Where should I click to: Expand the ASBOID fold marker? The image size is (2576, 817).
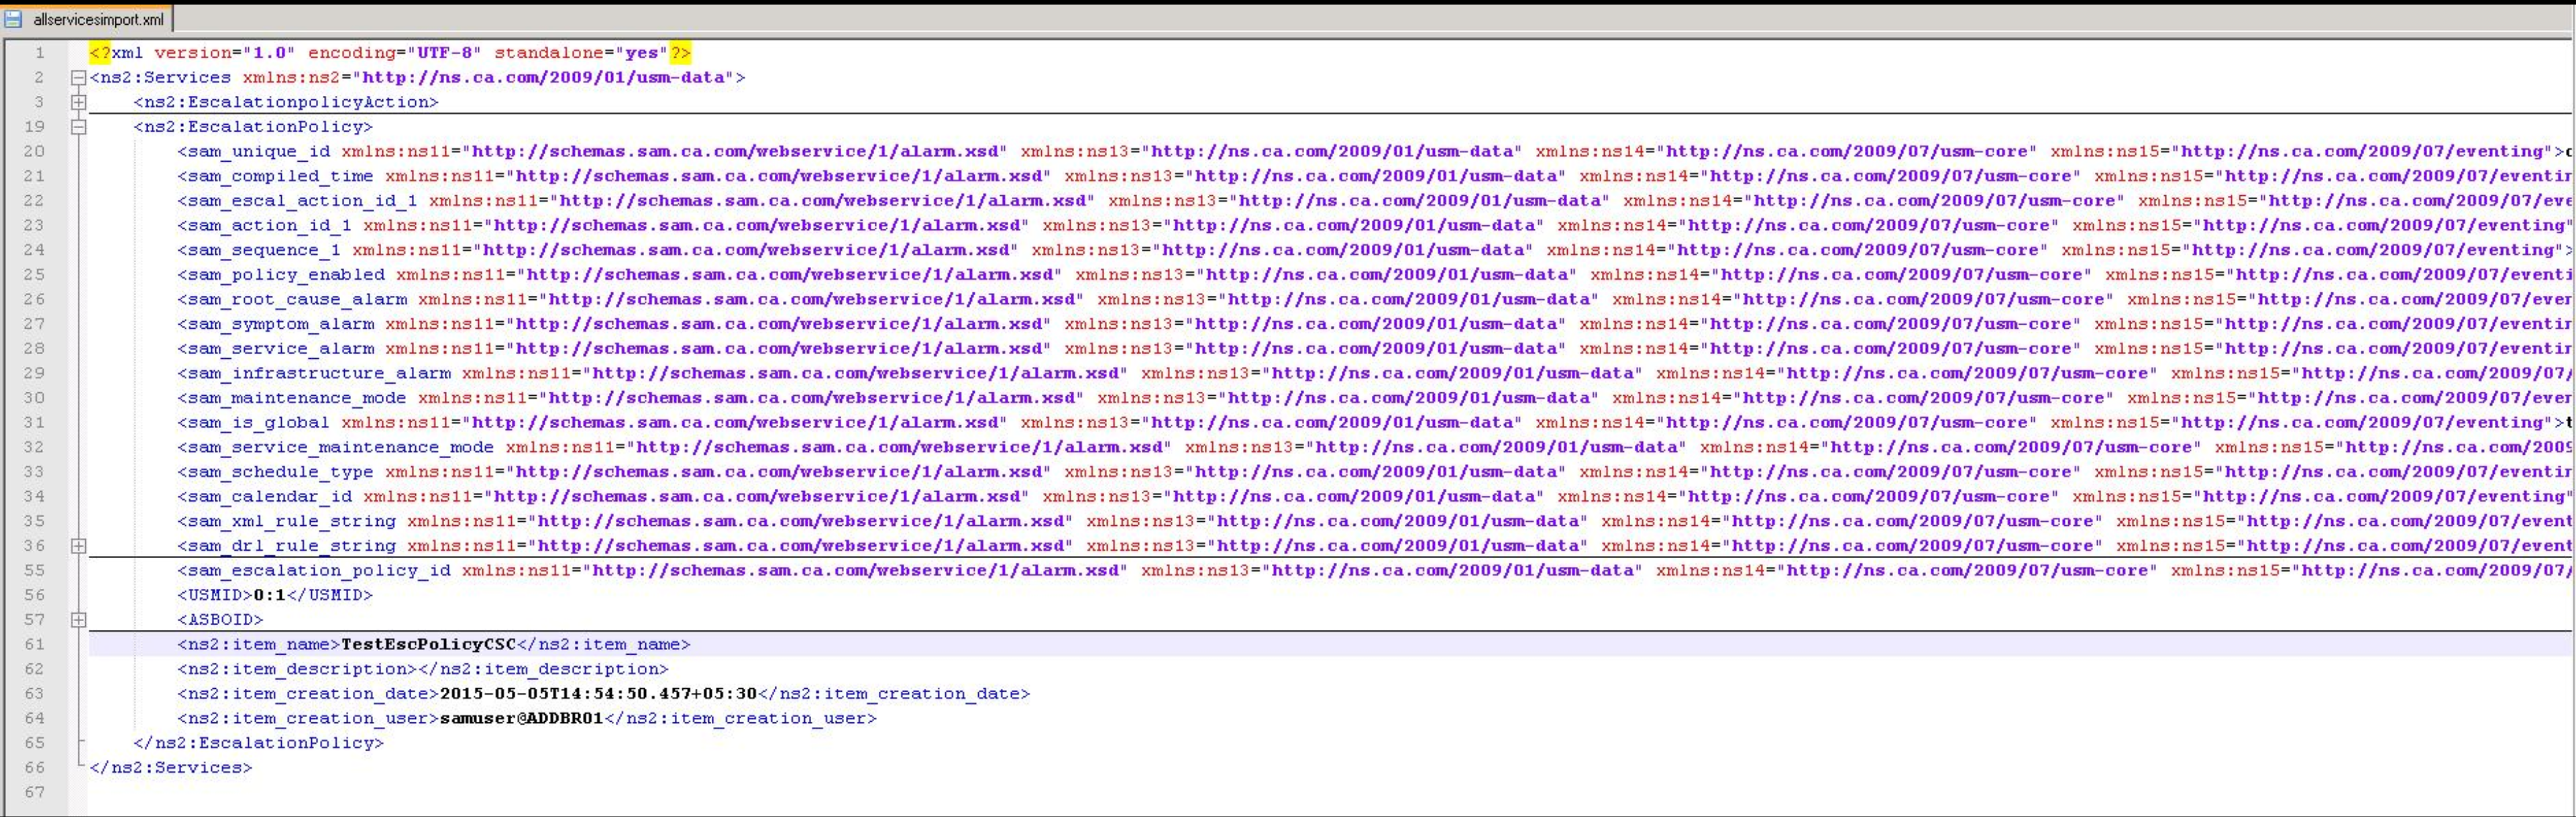click(x=78, y=620)
